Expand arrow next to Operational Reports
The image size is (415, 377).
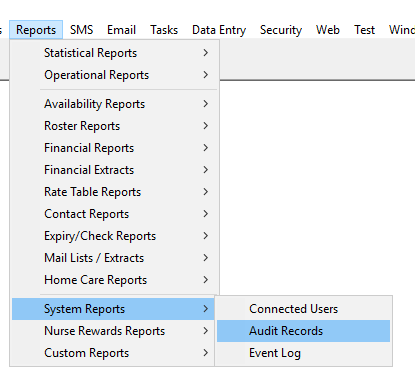(x=206, y=75)
